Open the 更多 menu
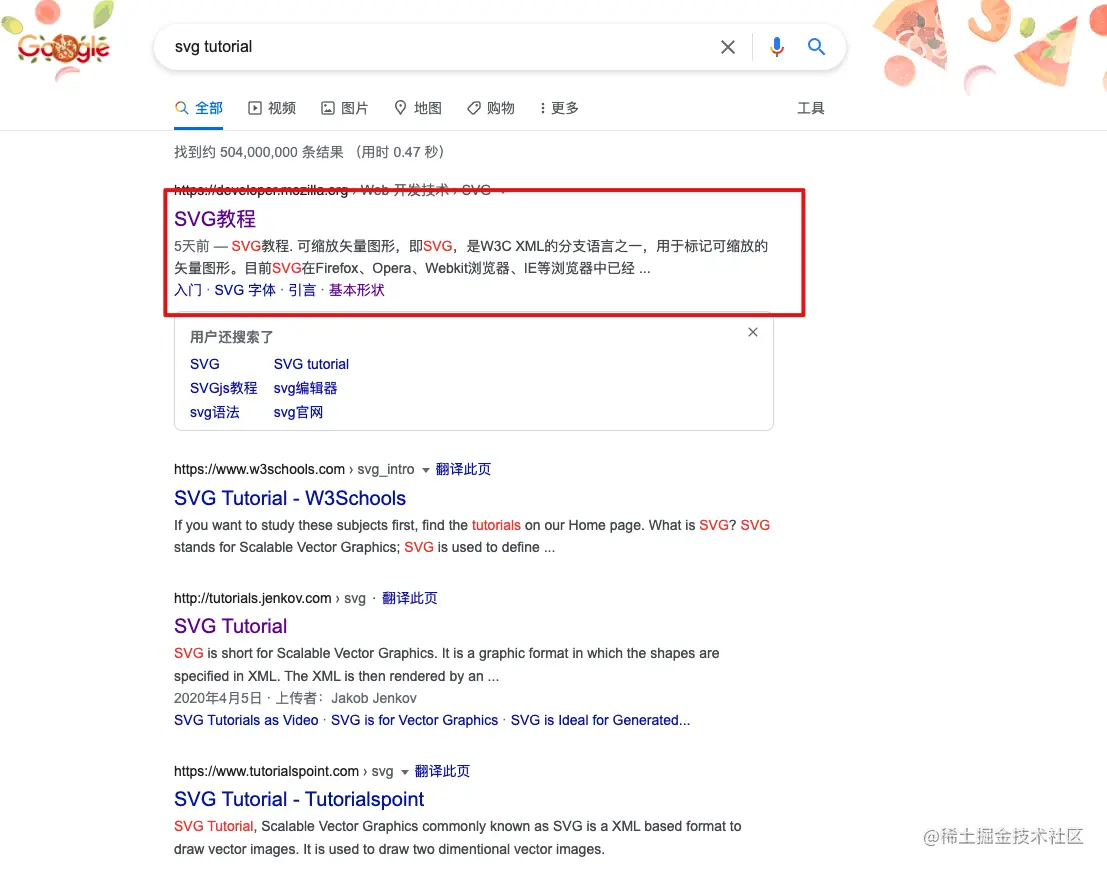The image size is (1107, 870). 559,108
